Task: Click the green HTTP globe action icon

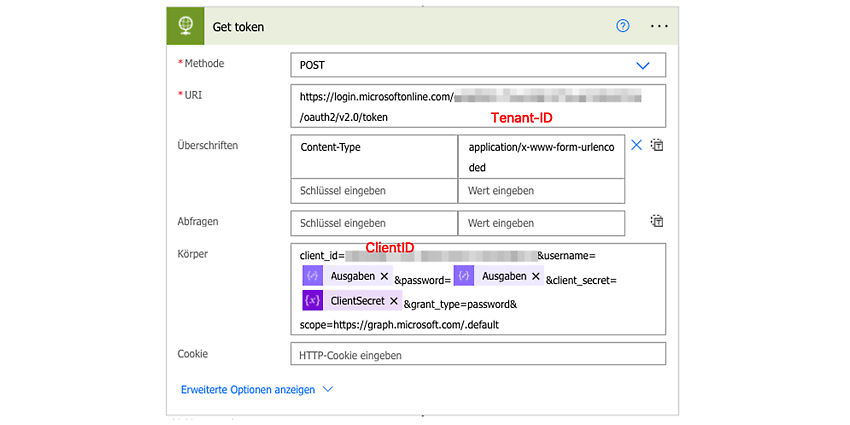Action: tap(185, 25)
